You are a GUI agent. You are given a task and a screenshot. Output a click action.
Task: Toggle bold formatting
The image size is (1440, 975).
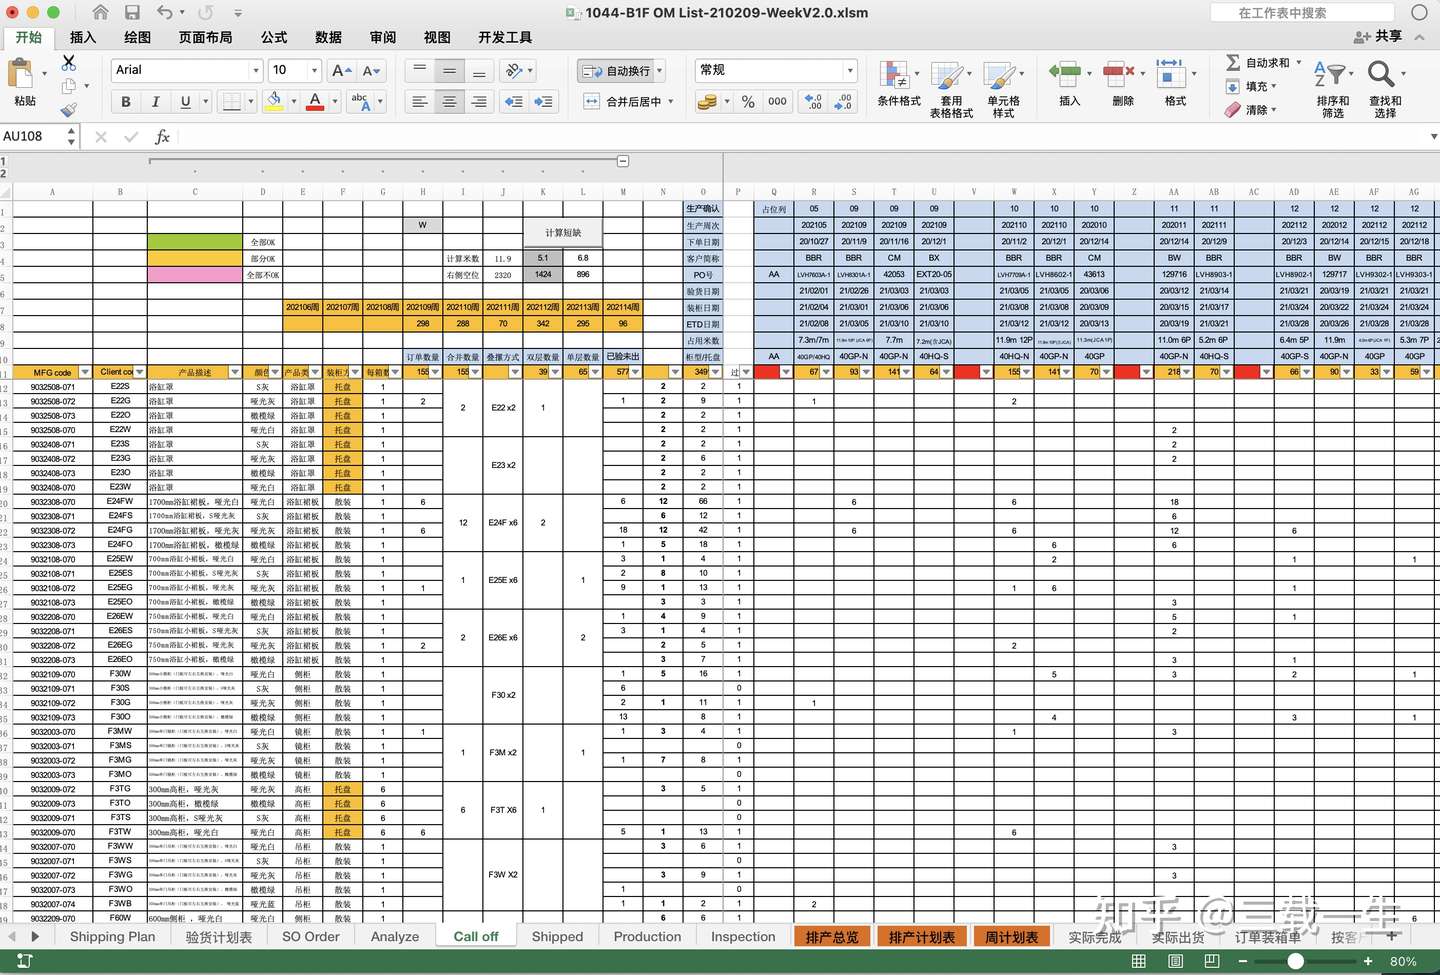click(126, 101)
